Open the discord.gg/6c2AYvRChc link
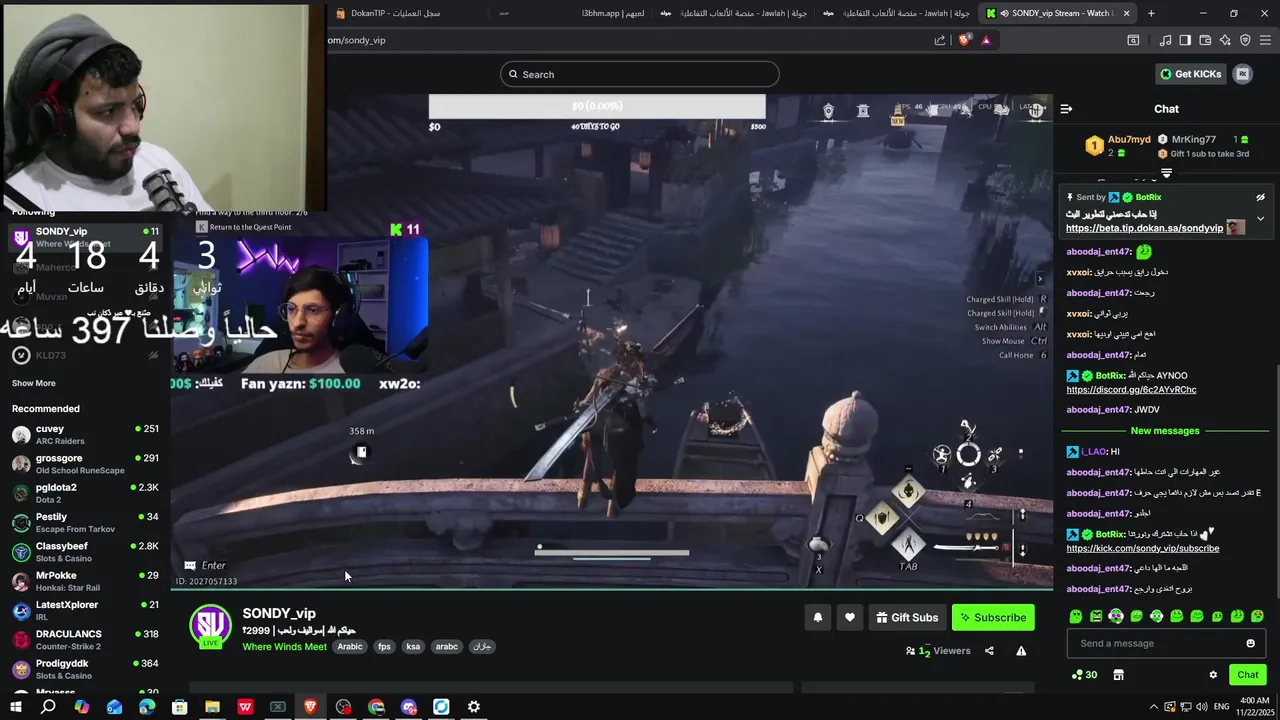 tap(1131, 390)
